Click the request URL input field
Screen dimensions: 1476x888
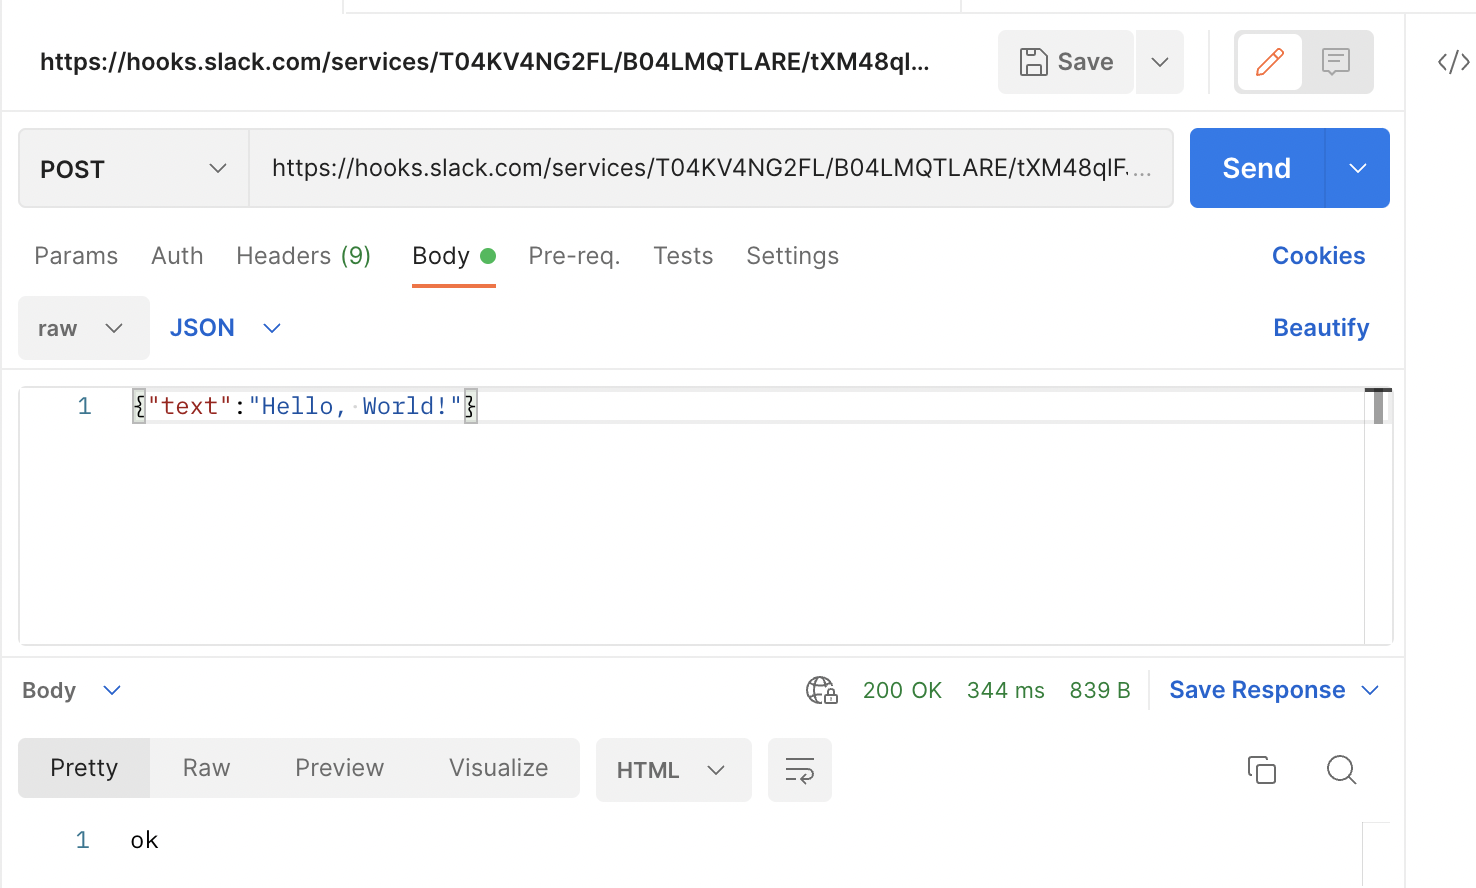click(x=711, y=168)
